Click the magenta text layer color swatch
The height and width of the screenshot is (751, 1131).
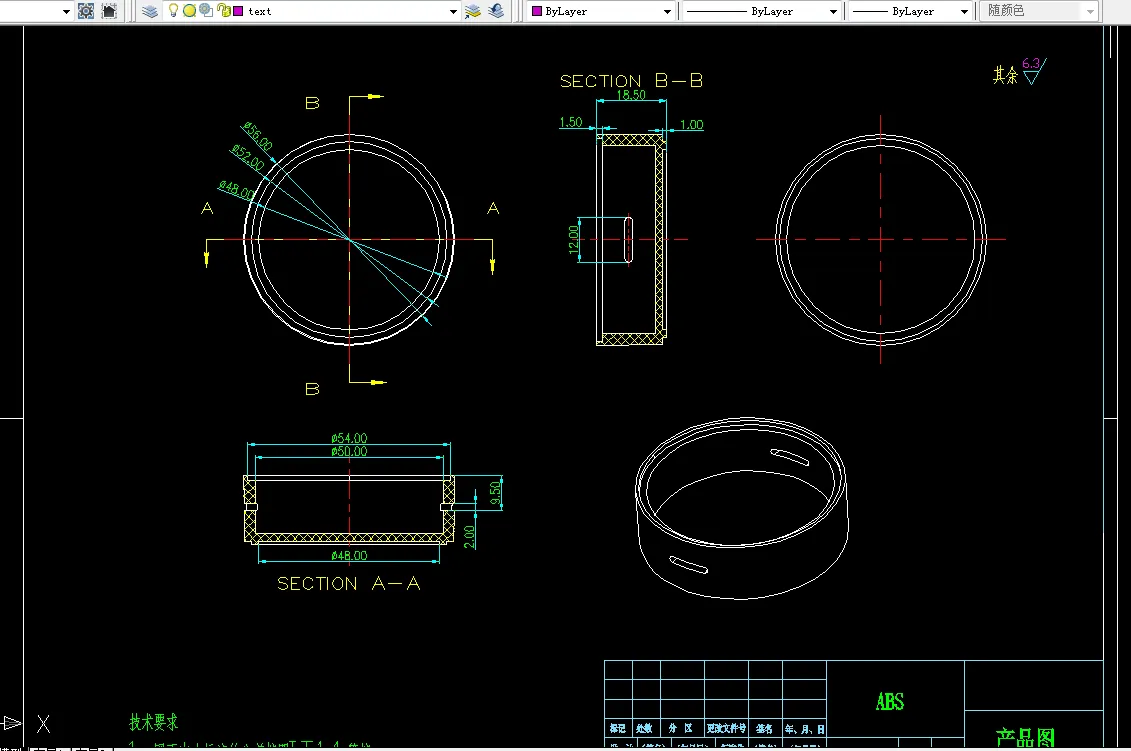coord(239,11)
